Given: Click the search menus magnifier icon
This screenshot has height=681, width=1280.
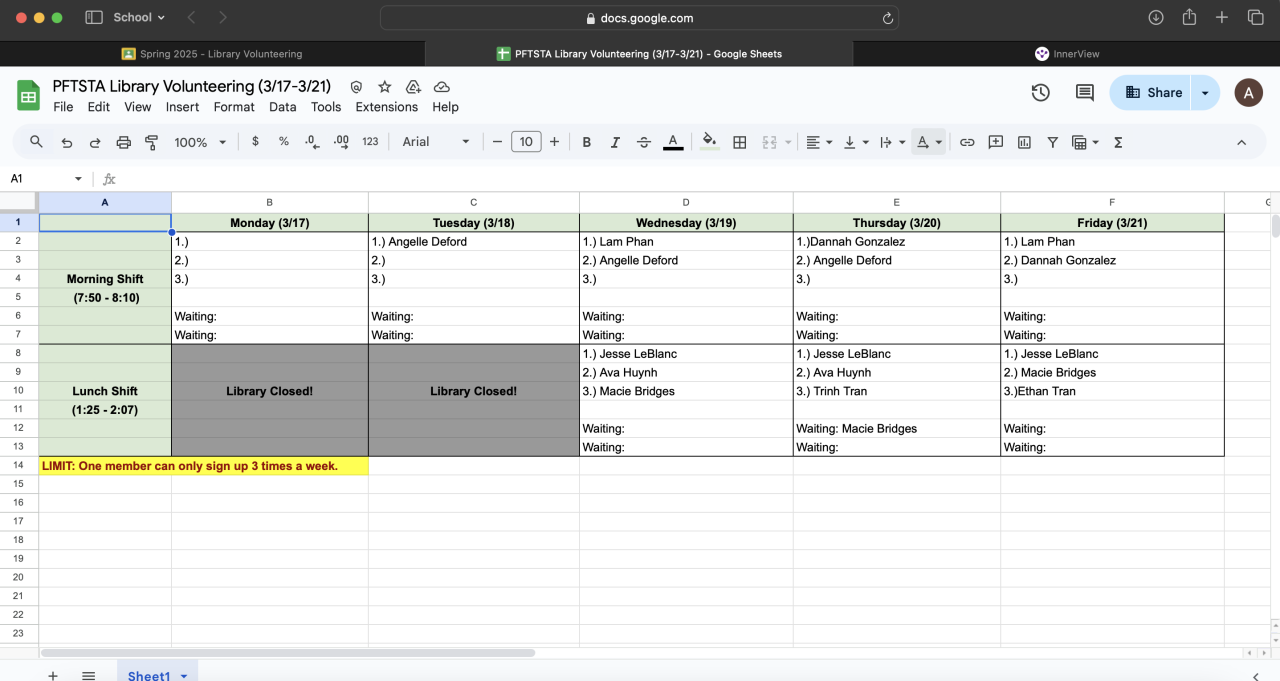Looking at the screenshot, I should point(36,142).
